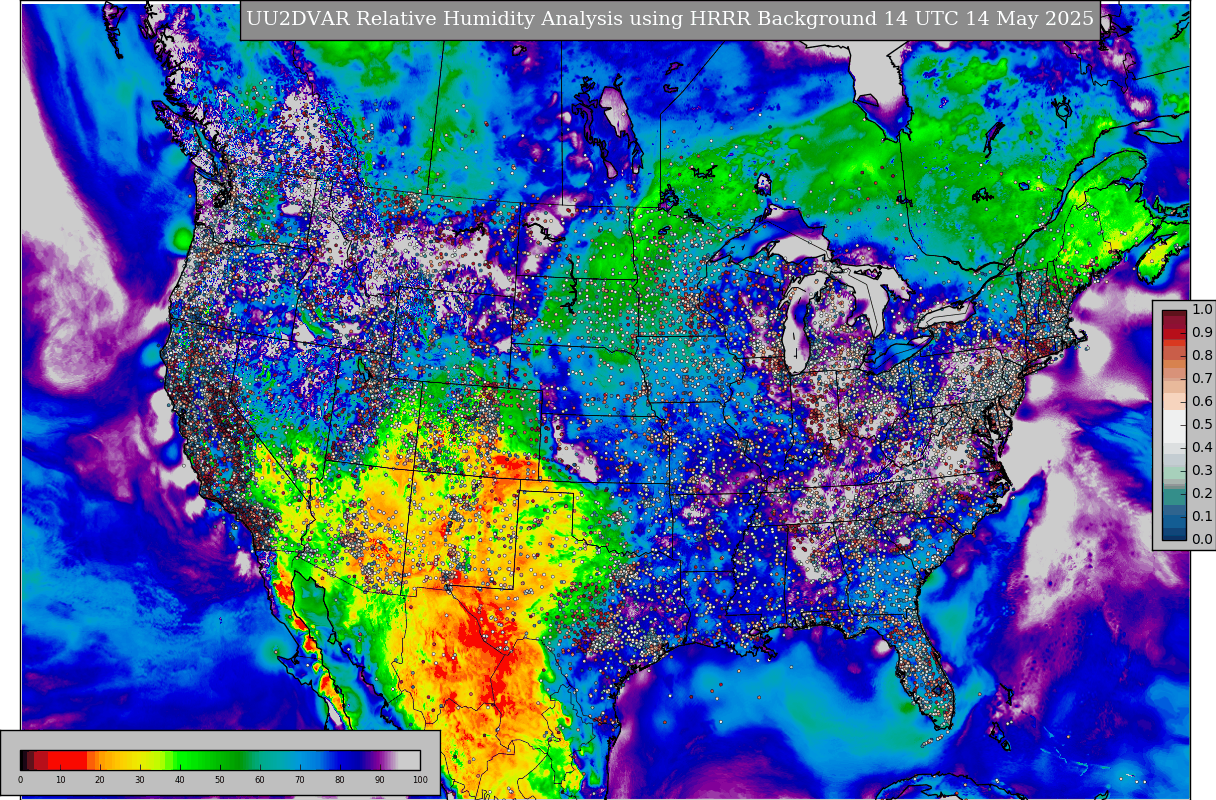Click the 0.9 label on right color scale
Viewport: 1216px width, 800px height.
1202,333
